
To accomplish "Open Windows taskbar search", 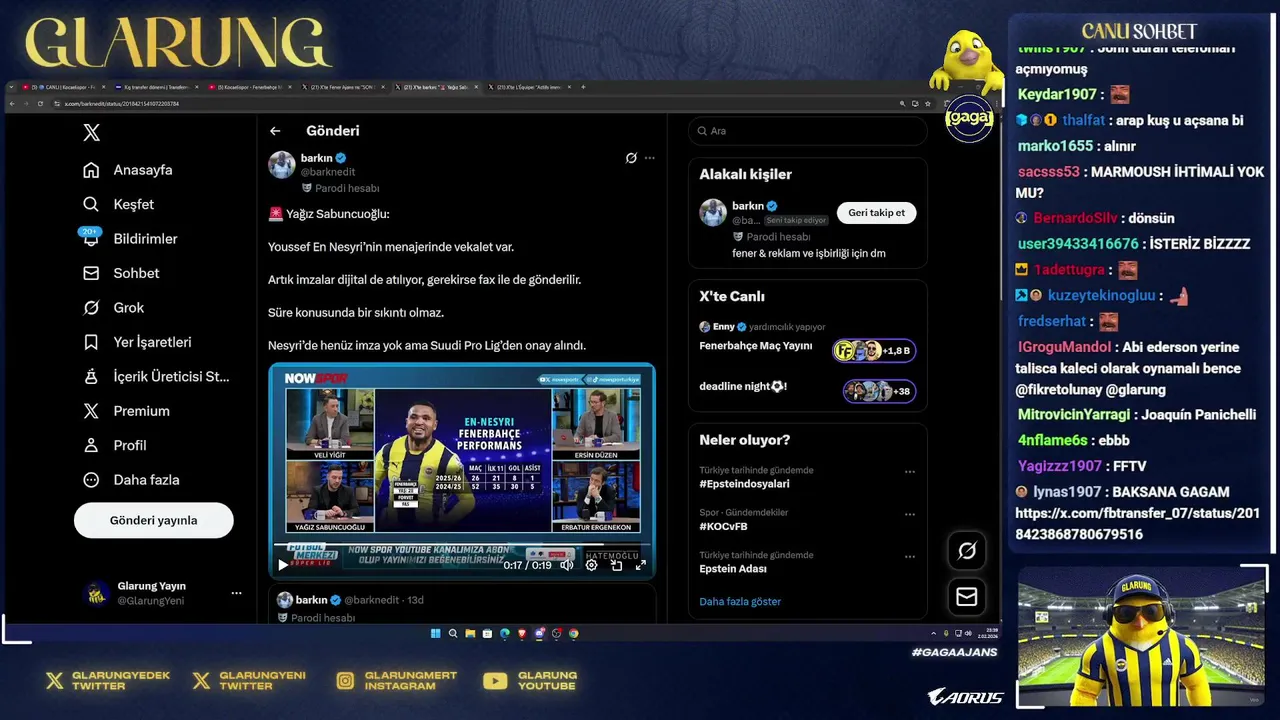I will click(453, 633).
